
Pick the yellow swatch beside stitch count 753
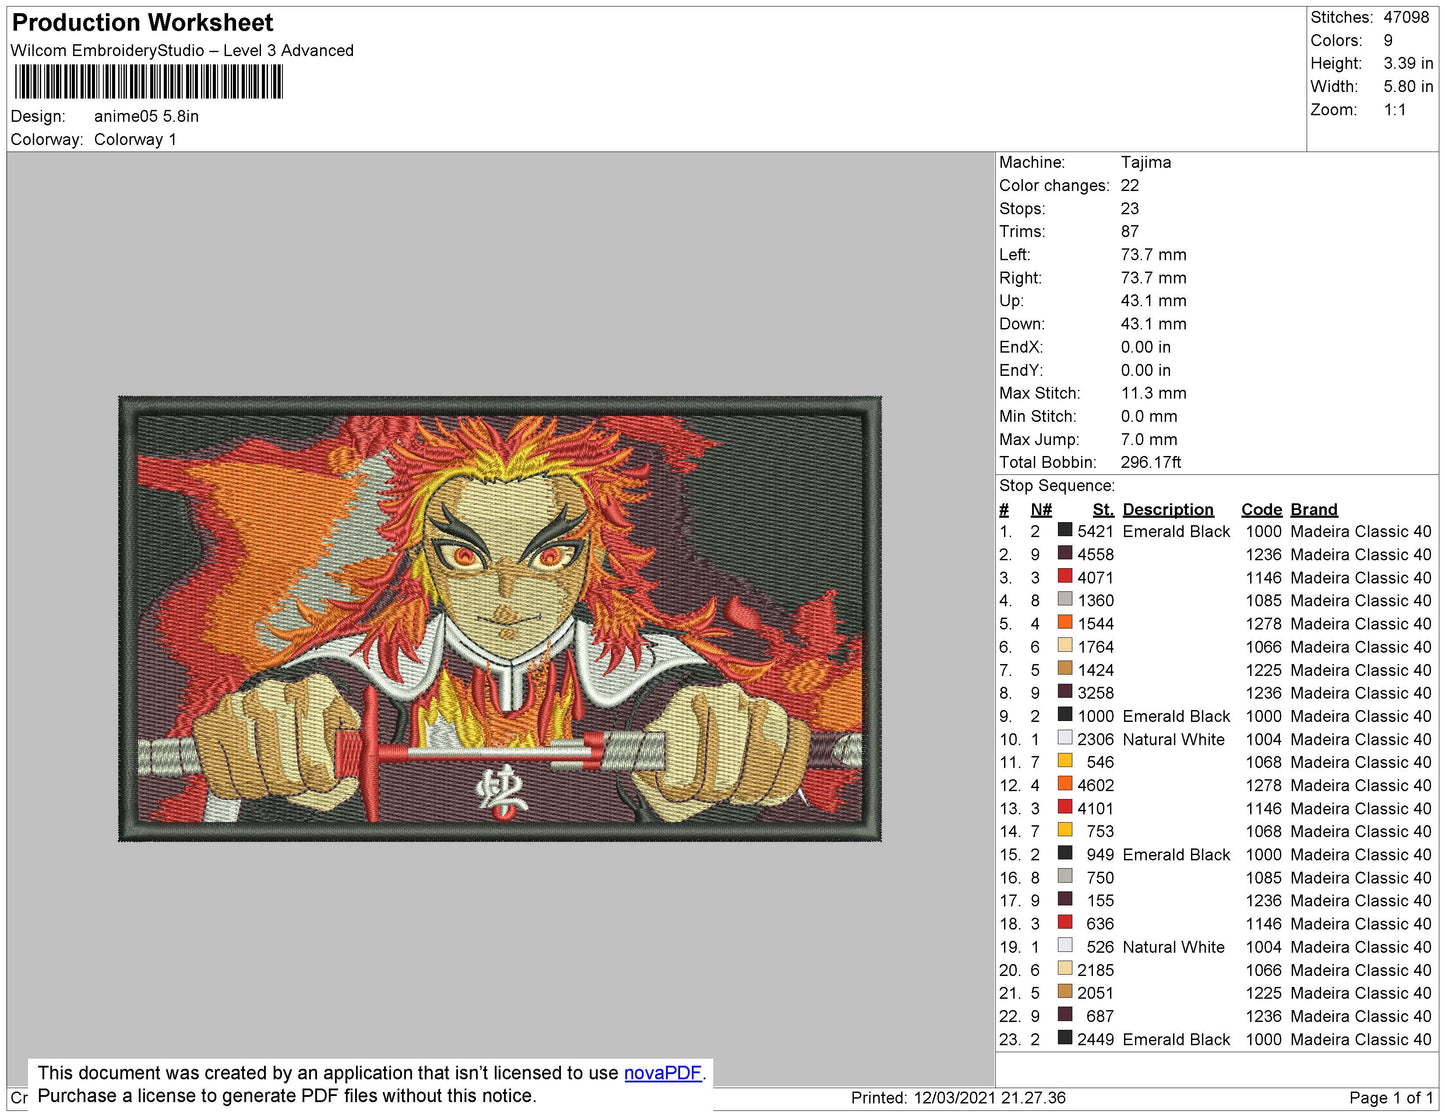point(1065,831)
